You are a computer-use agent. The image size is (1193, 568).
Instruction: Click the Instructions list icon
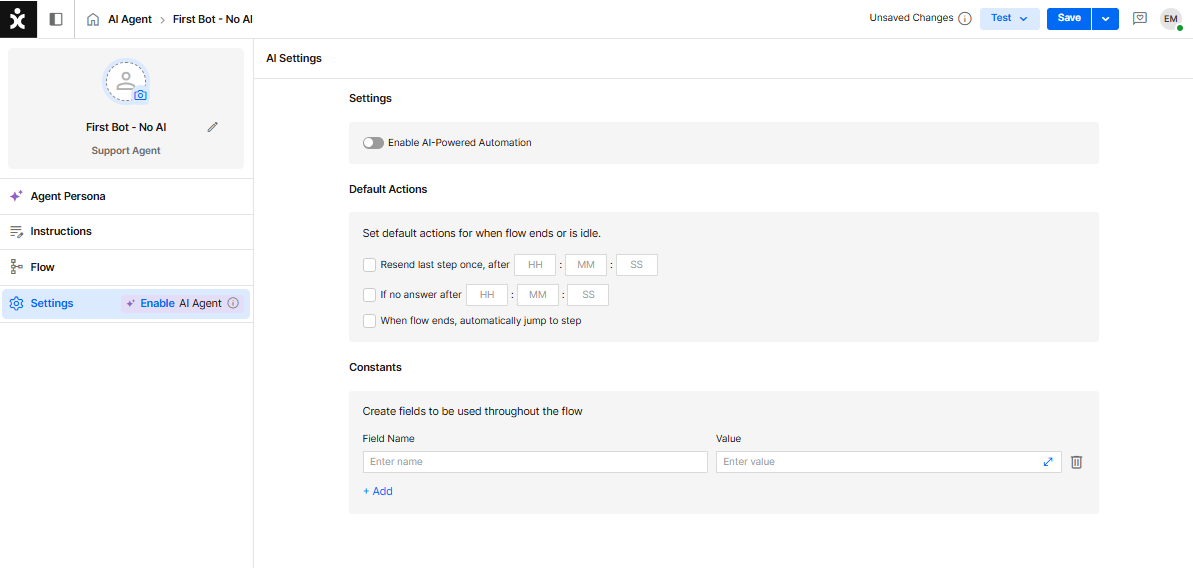[16, 231]
